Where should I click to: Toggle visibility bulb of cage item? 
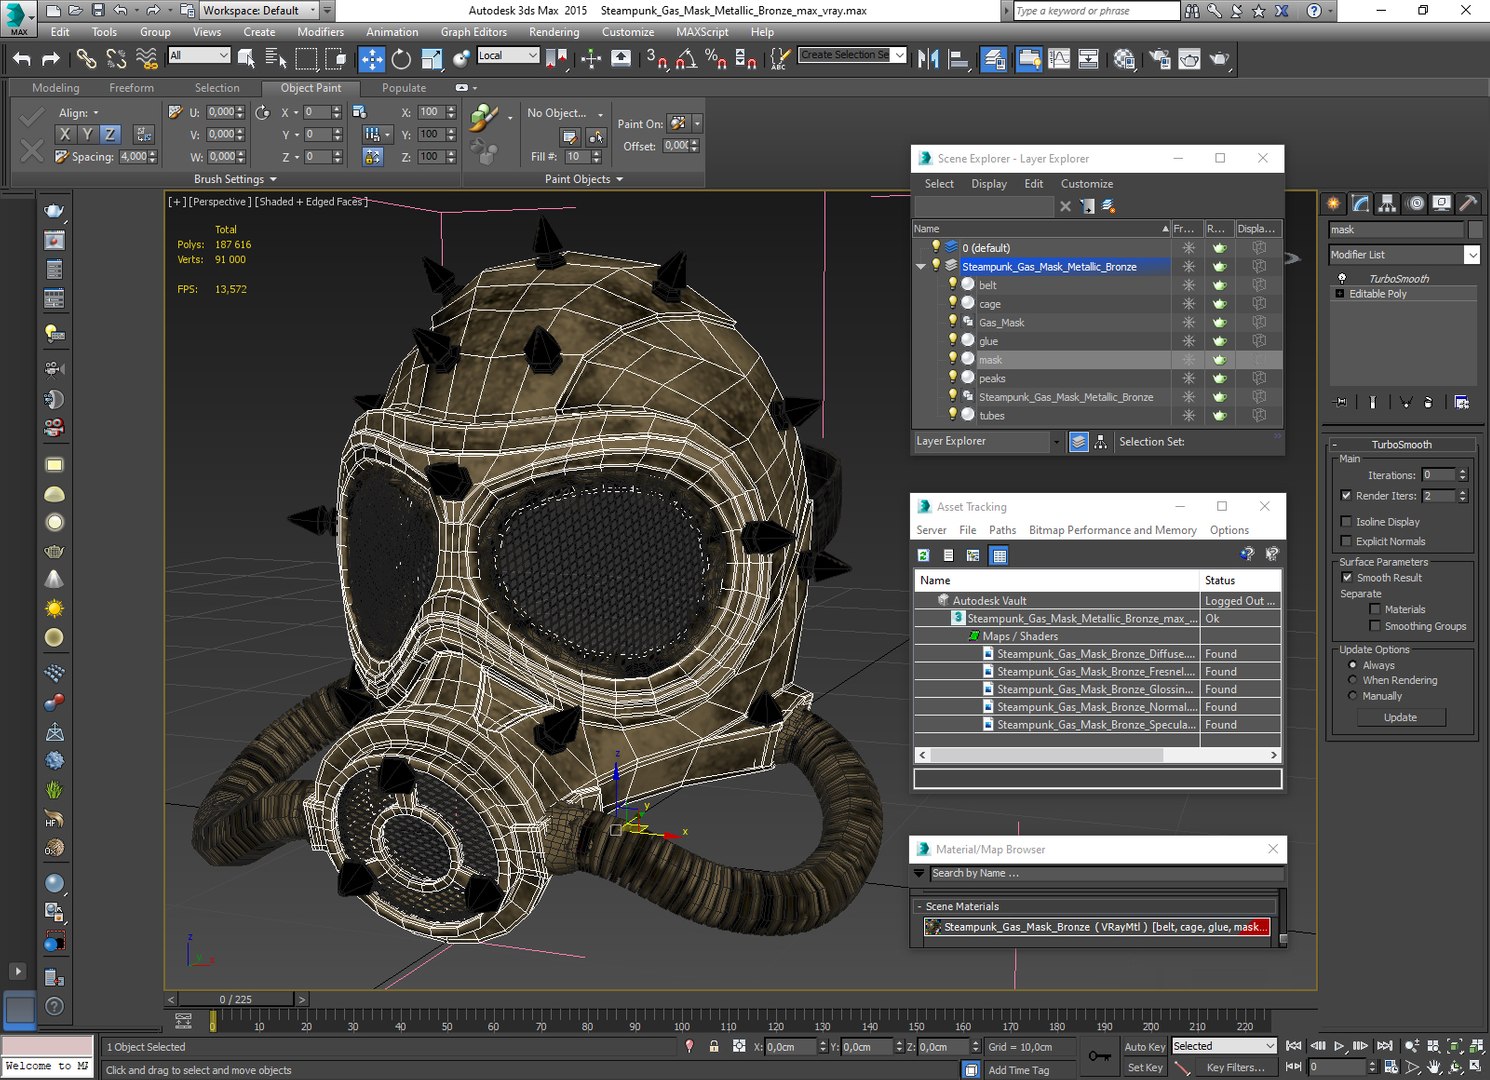[953, 303]
